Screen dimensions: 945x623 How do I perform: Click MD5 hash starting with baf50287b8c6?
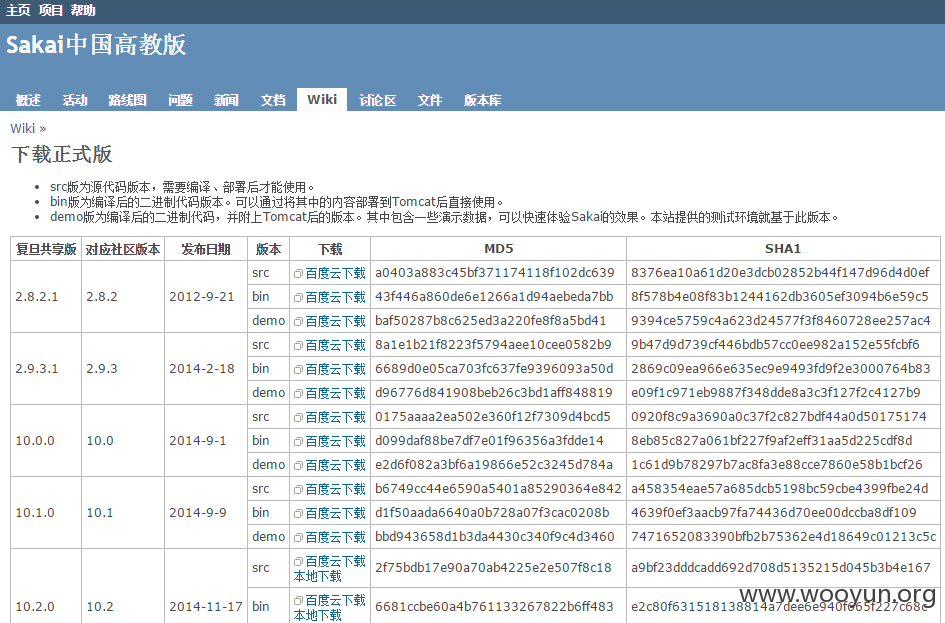(x=491, y=321)
